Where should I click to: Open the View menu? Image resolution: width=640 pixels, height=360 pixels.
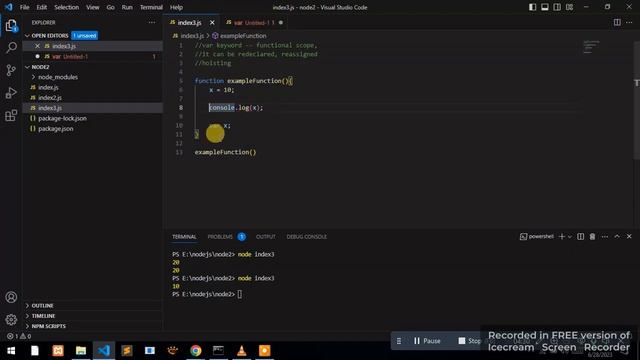93,7
